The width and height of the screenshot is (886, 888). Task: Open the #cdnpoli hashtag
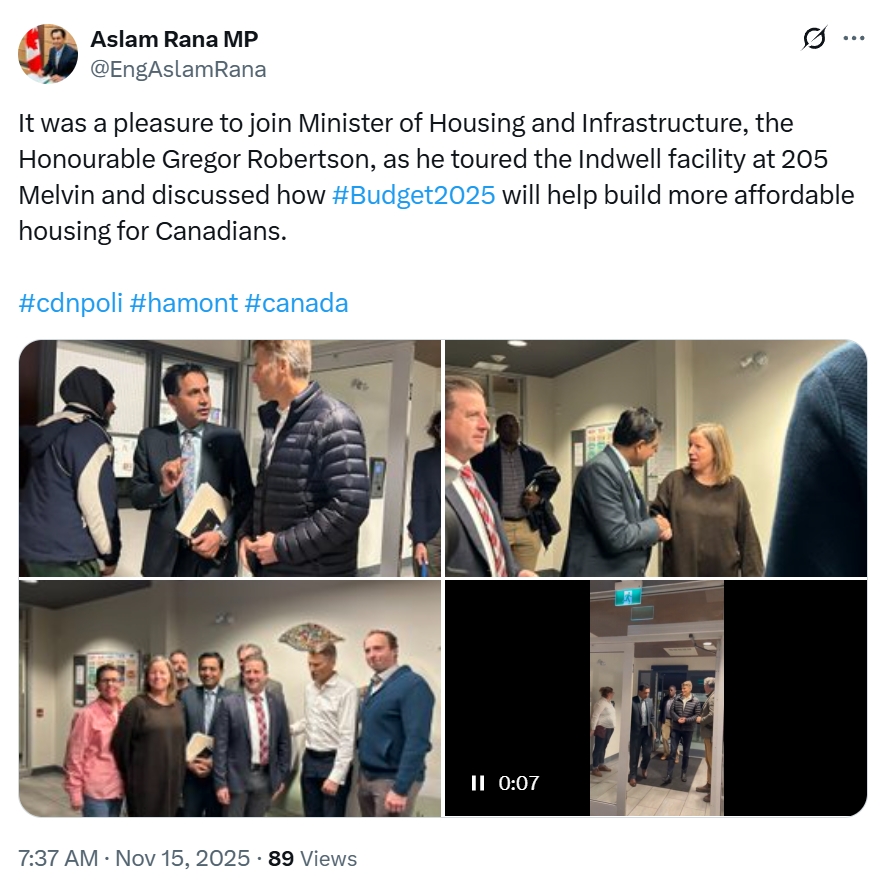[x=71, y=303]
